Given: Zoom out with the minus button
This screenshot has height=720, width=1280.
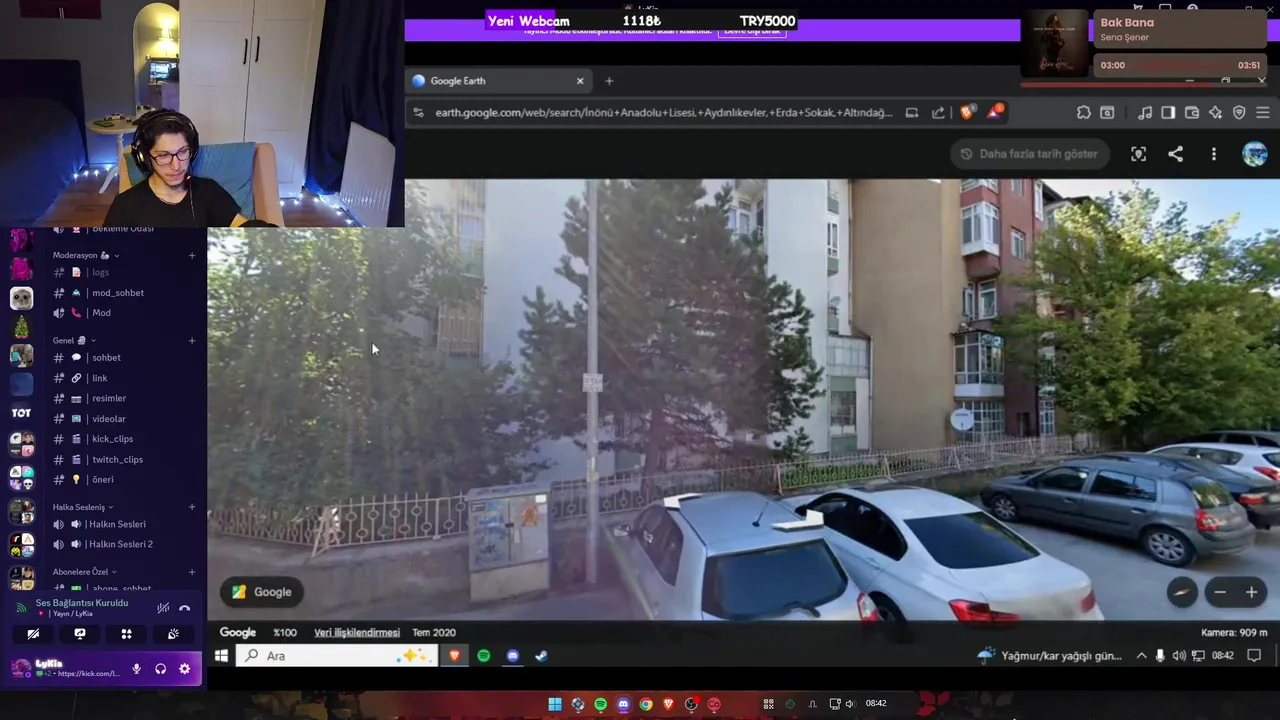Looking at the screenshot, I should pos(1220,592).
